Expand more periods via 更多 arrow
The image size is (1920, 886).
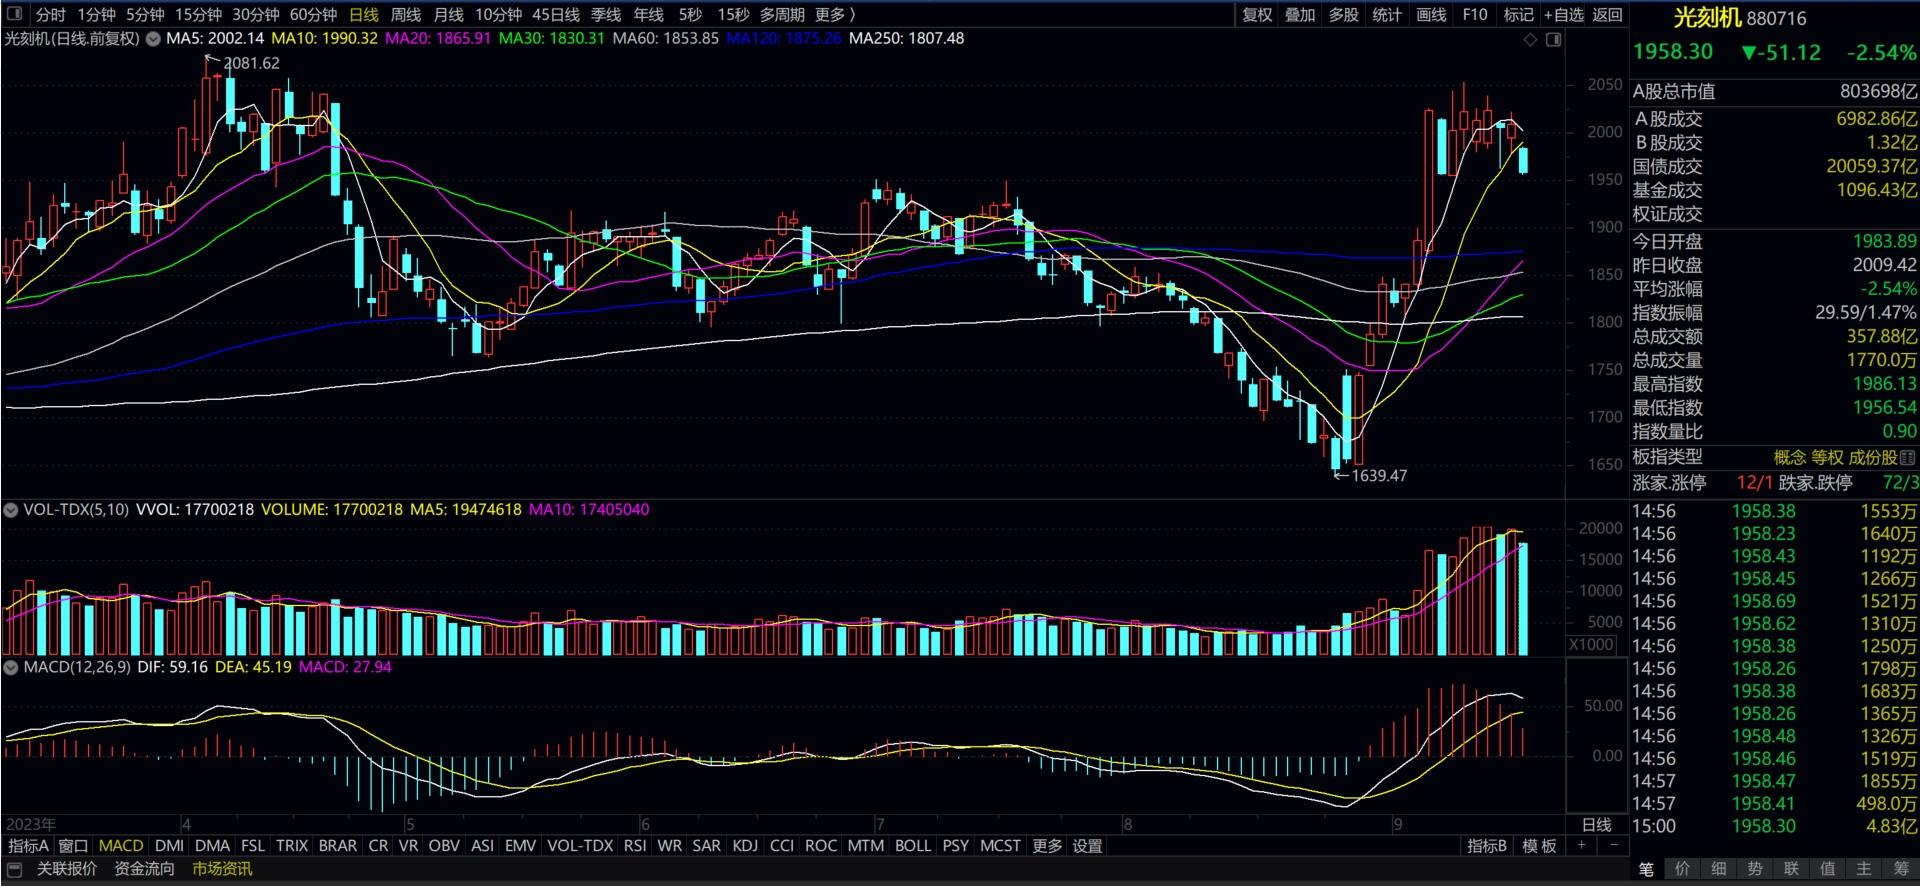836,15
